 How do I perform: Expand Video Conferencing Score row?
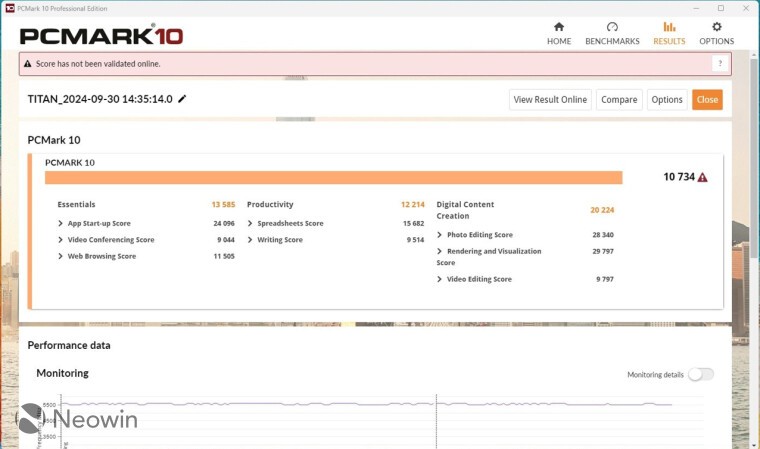pyautogui.click(x=61, y=240)
